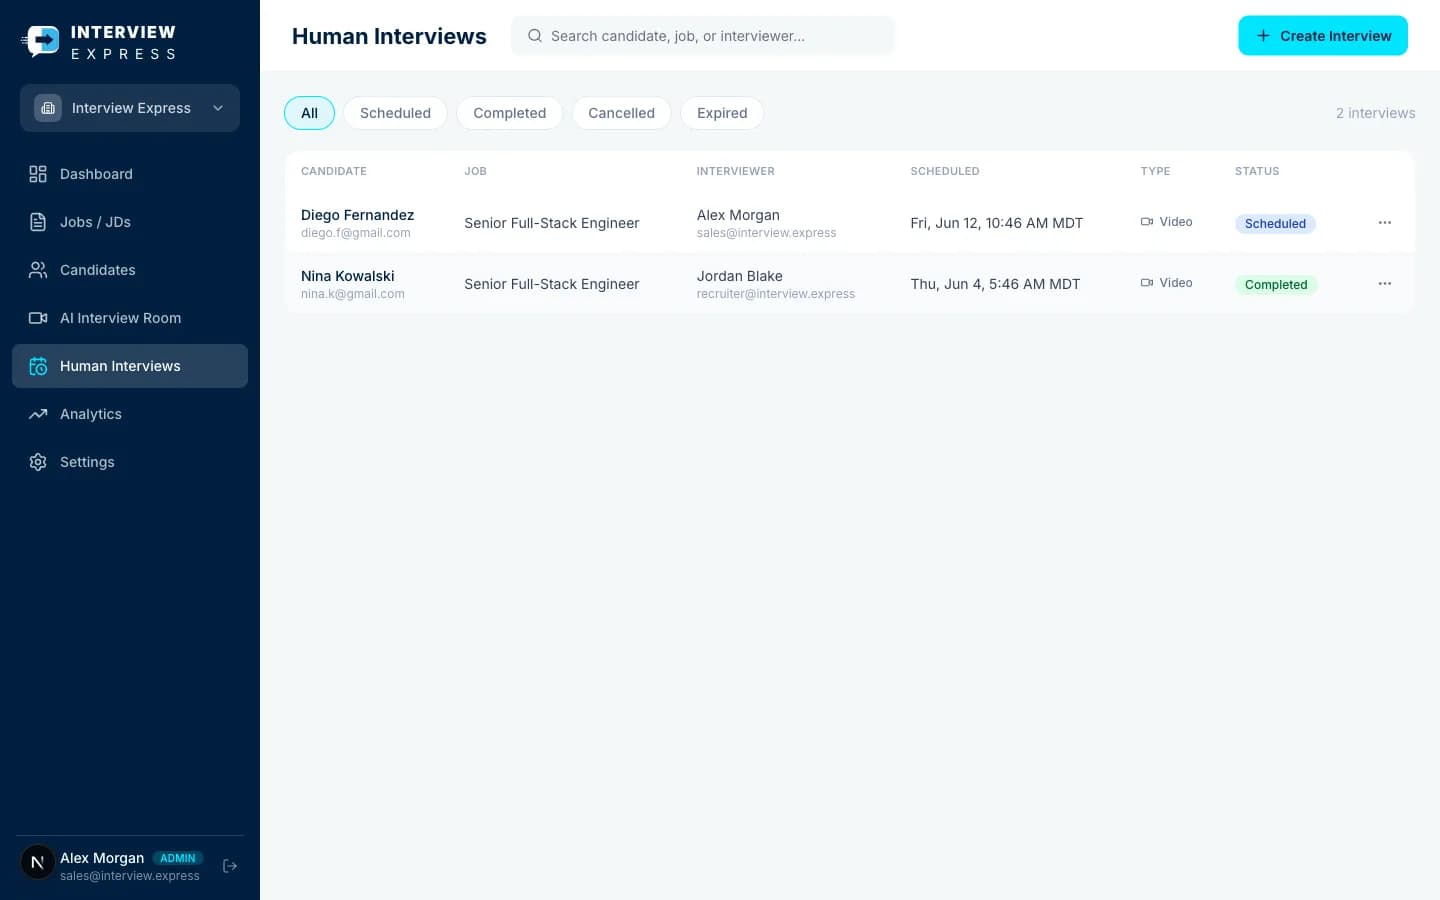Screen dimensions: 1440x900
Task: Click video icon in Nina Kowalski row
Action: (1147, 283)
